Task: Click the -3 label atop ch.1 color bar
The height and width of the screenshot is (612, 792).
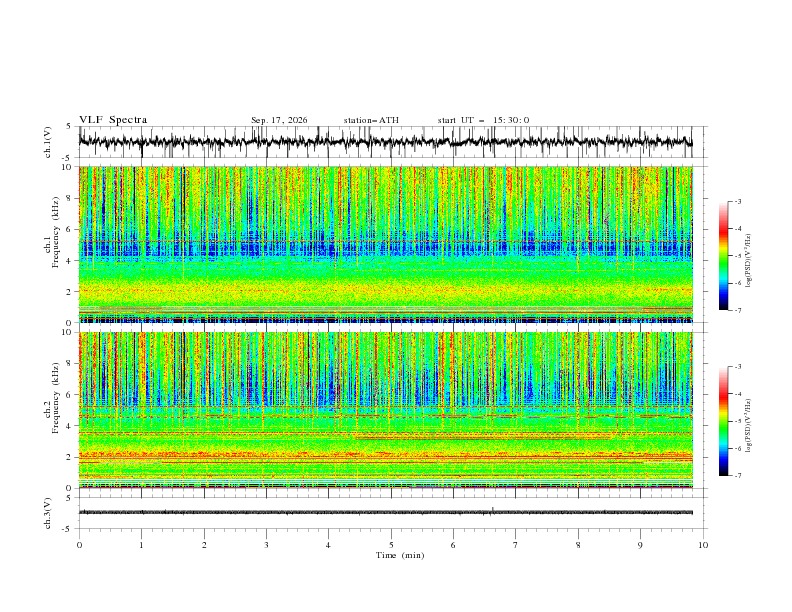Action: [738, 201]
